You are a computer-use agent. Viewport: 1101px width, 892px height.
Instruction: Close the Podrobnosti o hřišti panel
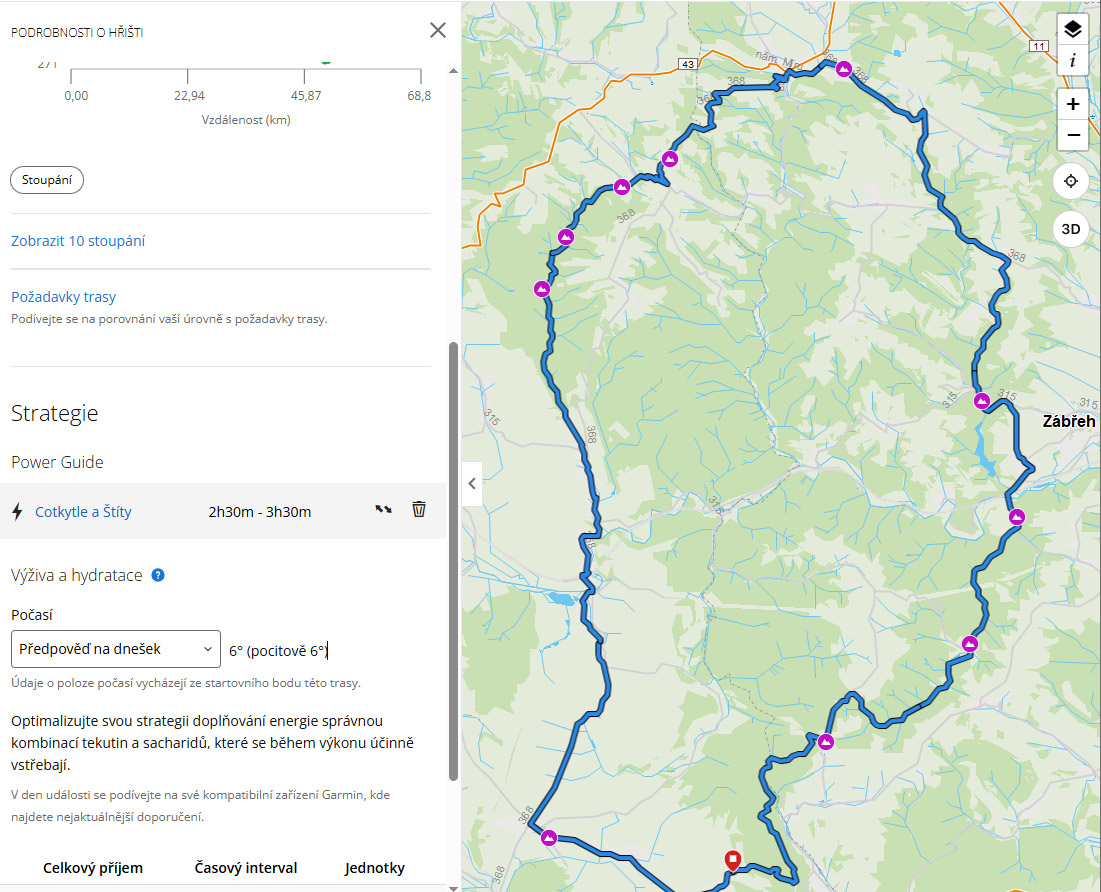click(x=437, y=30)
